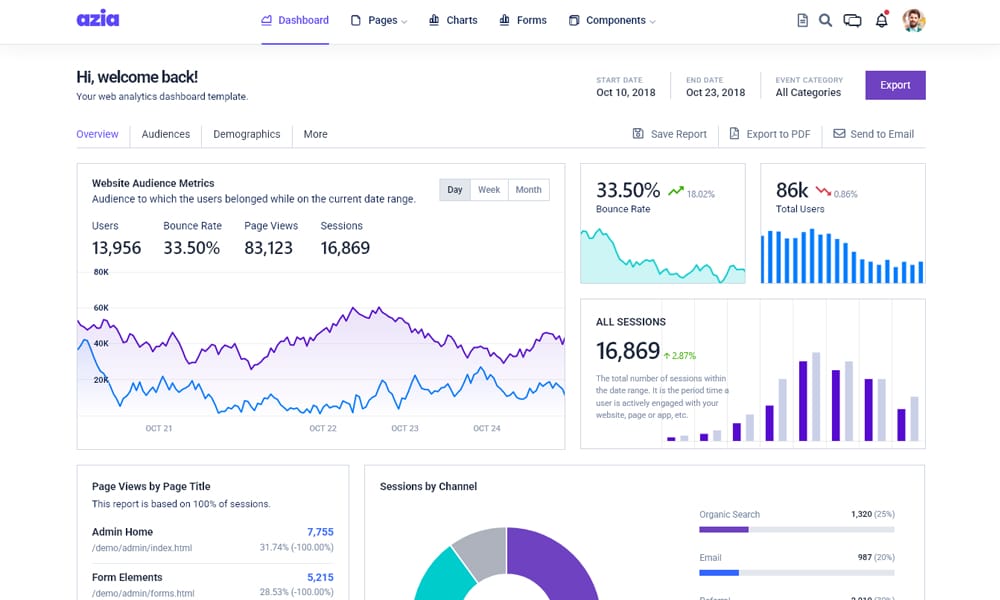Click green uptrend icon beside Bounce Rate

pyautogui.click(x=675, y=191)
